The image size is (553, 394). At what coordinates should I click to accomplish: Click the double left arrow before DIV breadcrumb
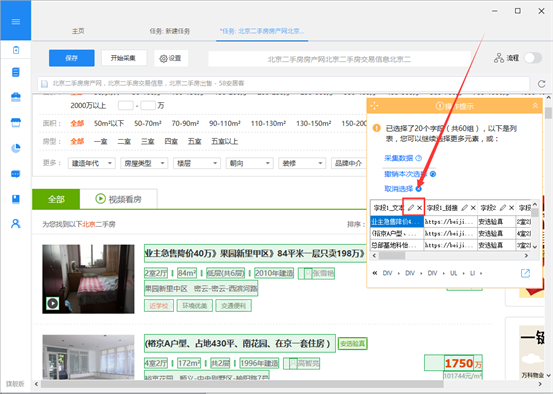coord(375,273)
